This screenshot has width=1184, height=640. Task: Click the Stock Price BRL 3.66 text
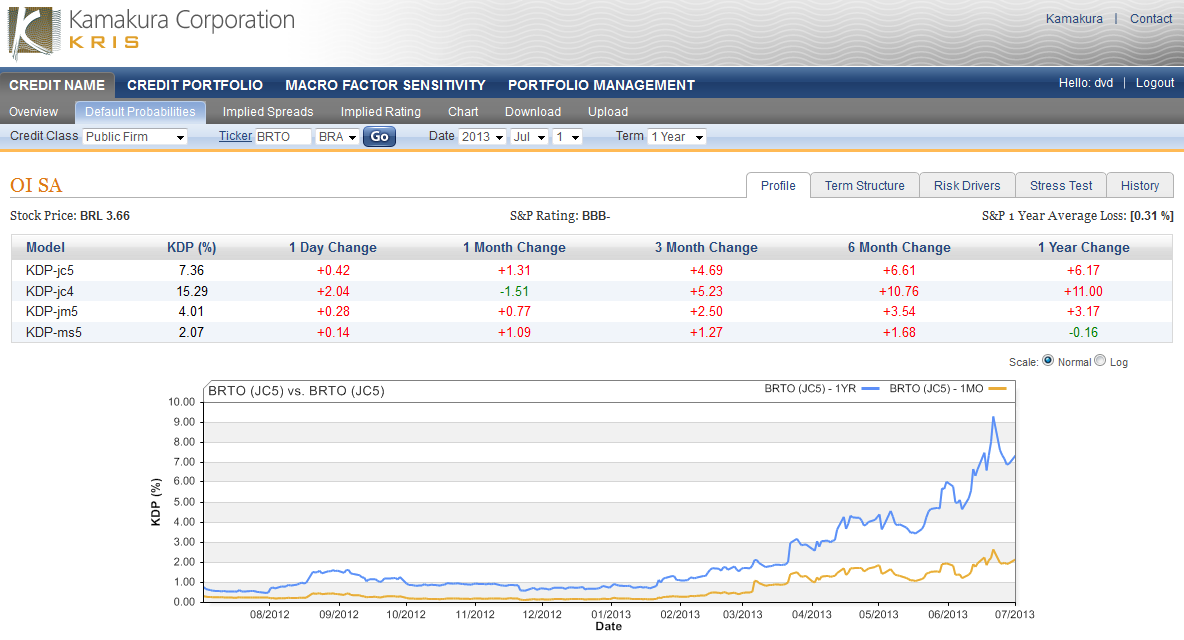pyautogui.click(x=69, y=216)
